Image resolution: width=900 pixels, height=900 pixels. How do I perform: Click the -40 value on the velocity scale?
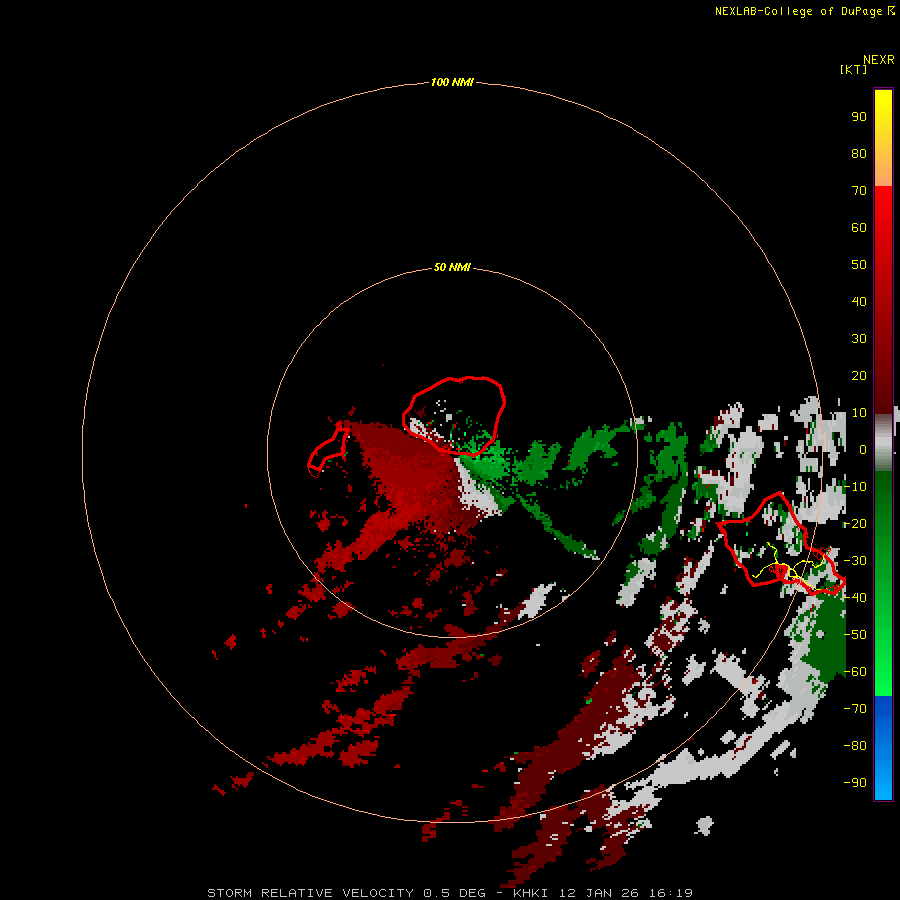[x=855, y=598]
